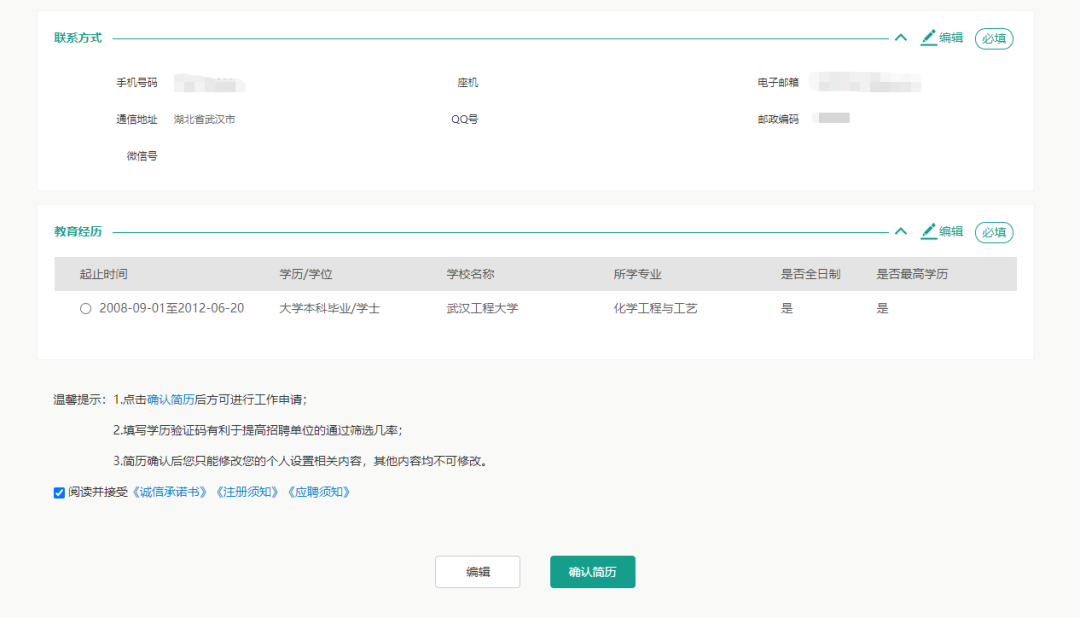Click the 微信号 label
Screen dimensions: 1080x618
point(142,156)
